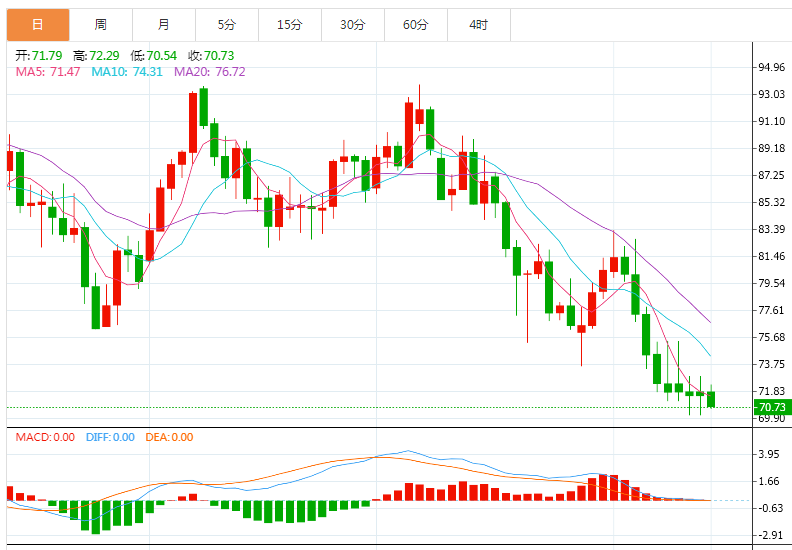Viewport: 792px width, 550px height.
Task: Click the 79.54 price axis label
Action: point(772,283)
